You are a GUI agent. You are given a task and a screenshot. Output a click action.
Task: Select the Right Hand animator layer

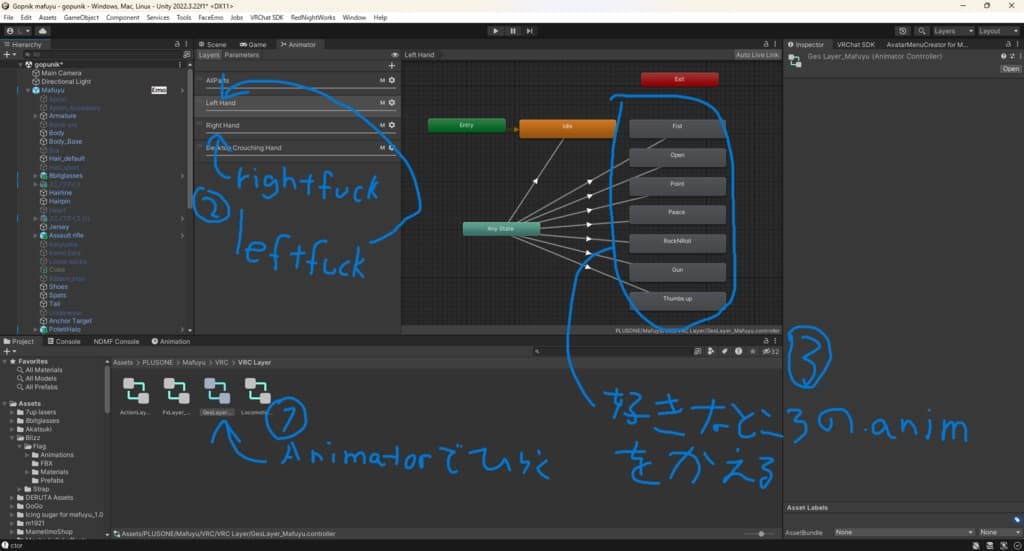click(298, 125)
